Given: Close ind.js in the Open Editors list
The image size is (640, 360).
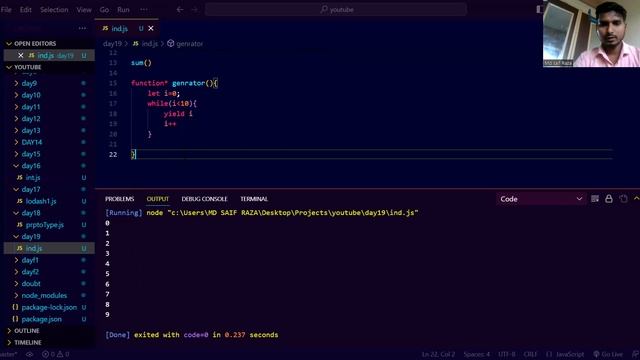Looking at the screenshot, I should (x=20, y=55).
